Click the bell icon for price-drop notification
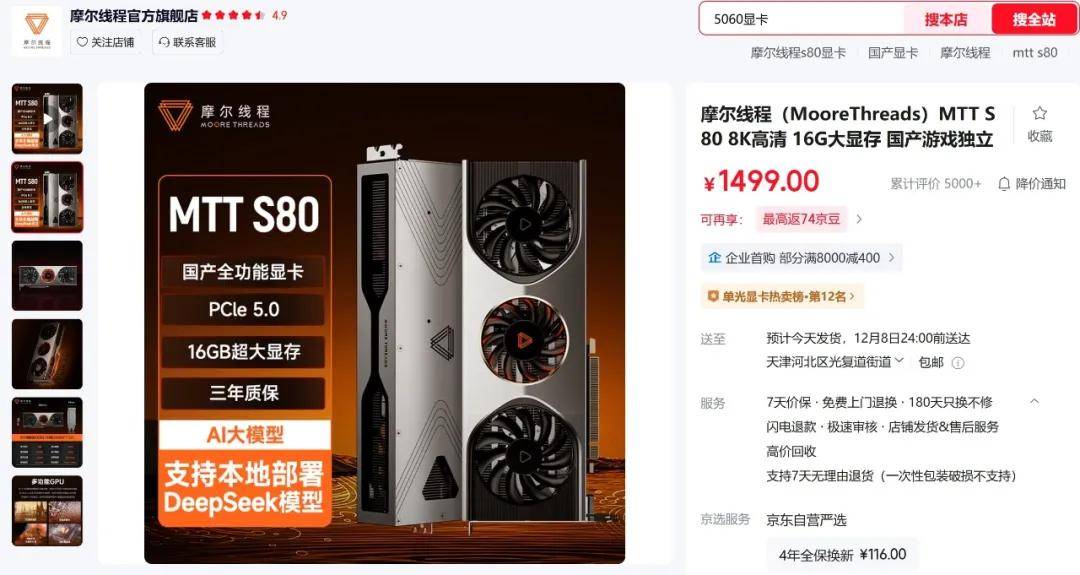The width and height of the screenshot is (1080, 575). (1004, 183)
